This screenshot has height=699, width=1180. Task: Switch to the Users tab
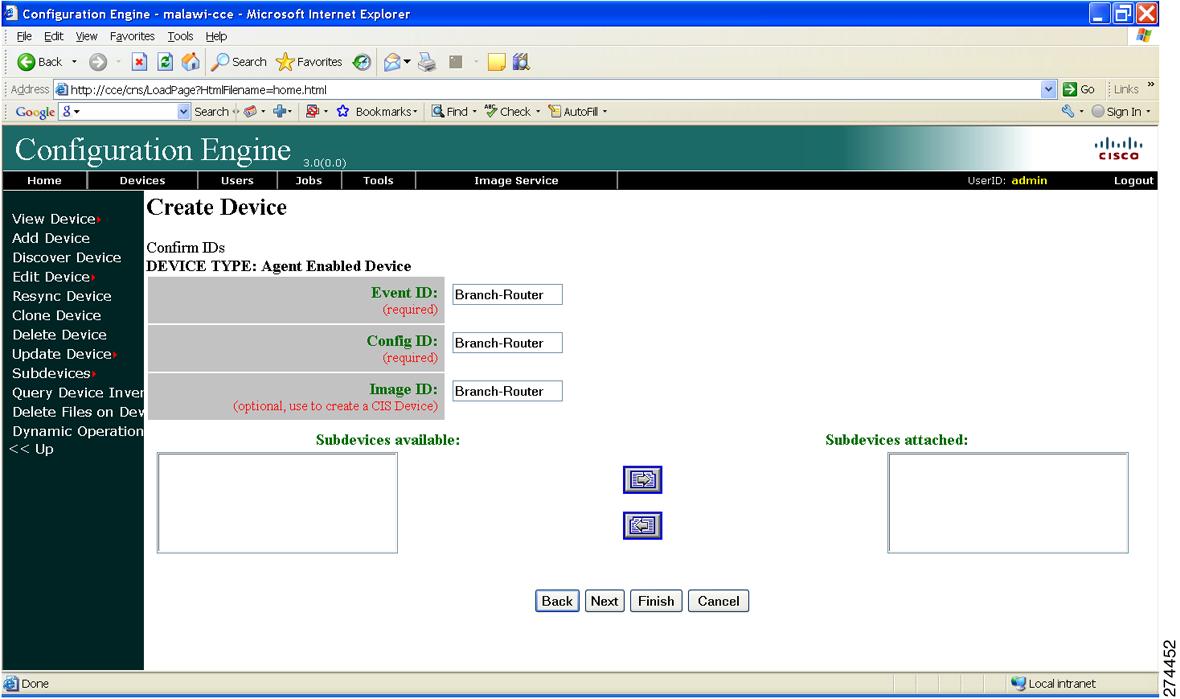point(237,181)
